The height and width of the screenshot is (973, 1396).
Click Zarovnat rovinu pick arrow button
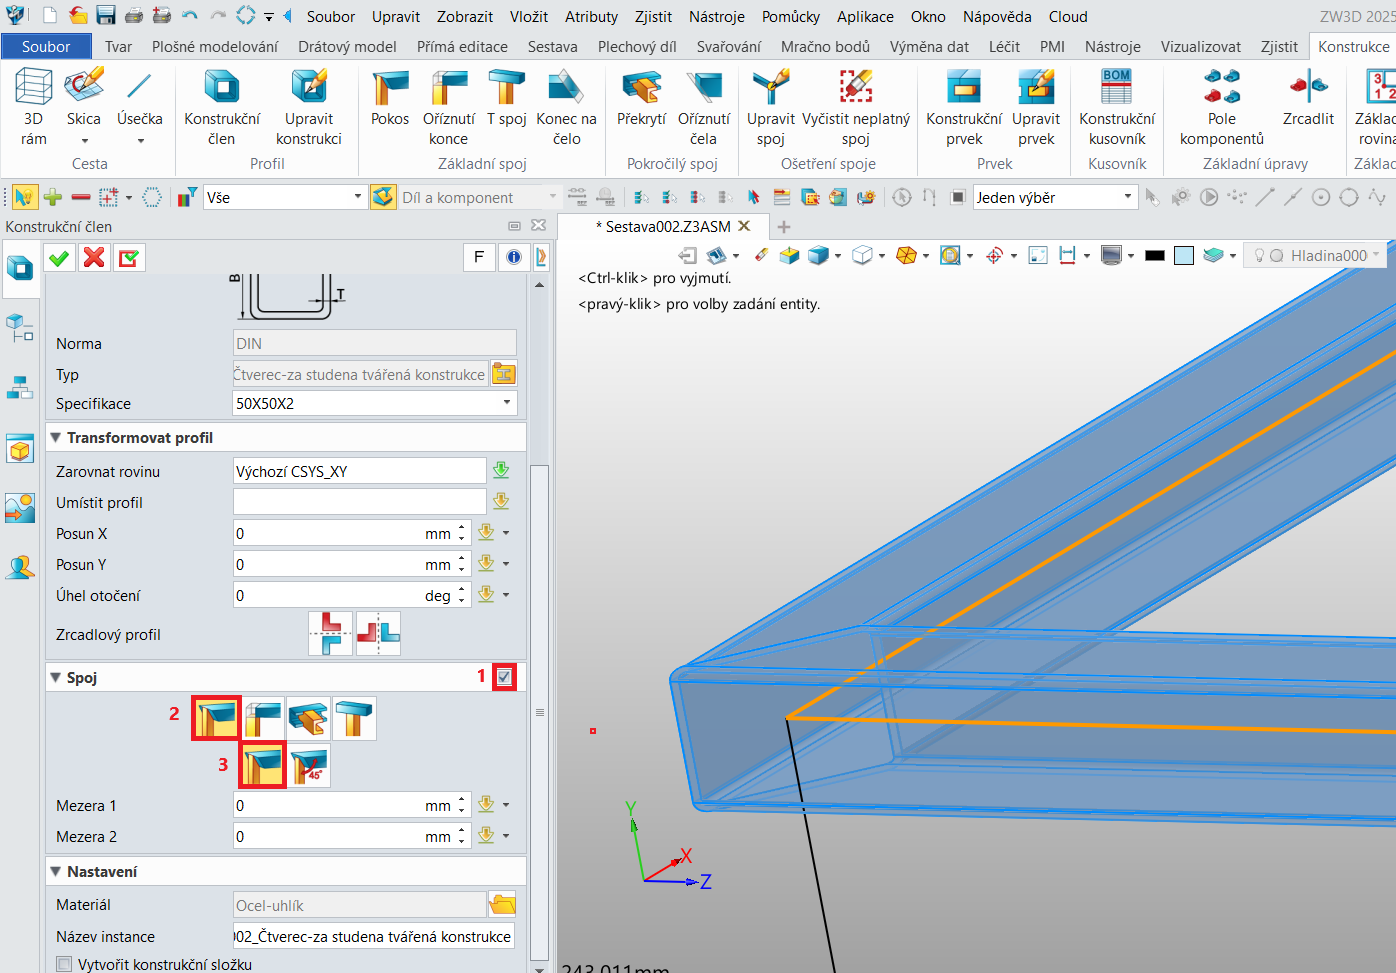(501, 470)
